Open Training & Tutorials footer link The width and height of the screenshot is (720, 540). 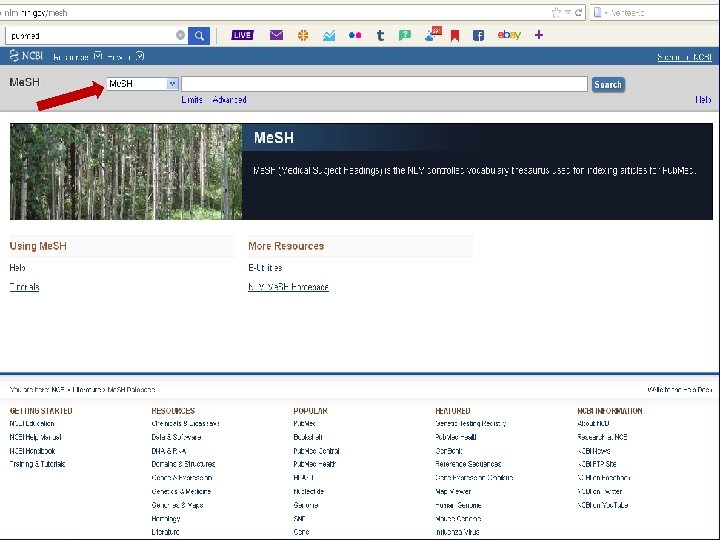37,464
